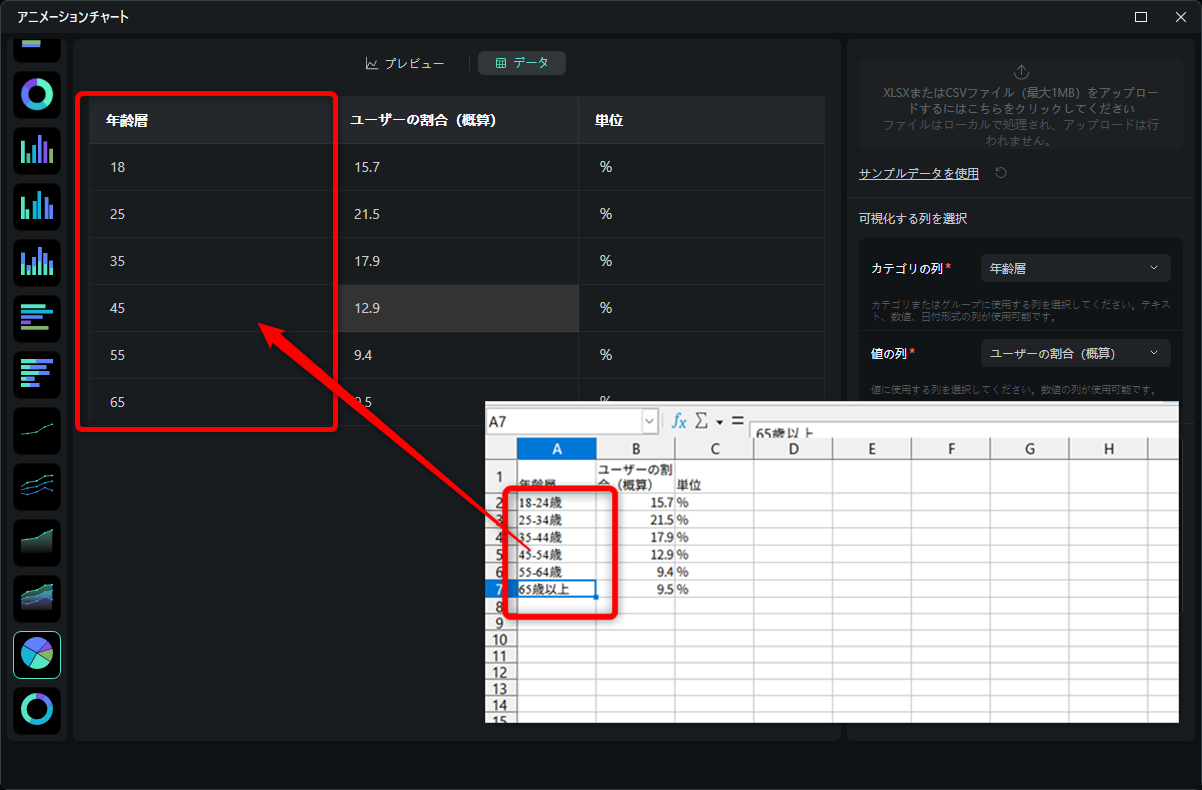
Task: Pick the multi-line chart type icon
Action: pyautogui.click(x=37, y=487)
